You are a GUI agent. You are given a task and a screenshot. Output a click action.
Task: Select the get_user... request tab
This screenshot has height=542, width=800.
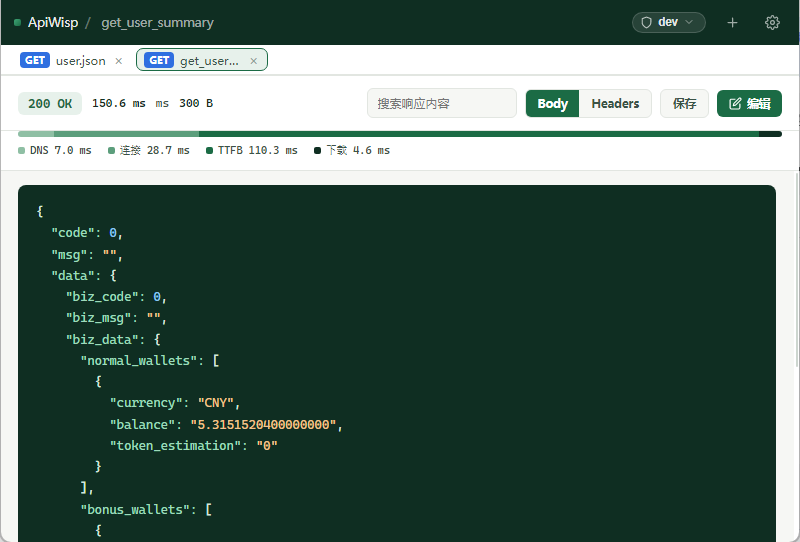(x=202, y=60)
